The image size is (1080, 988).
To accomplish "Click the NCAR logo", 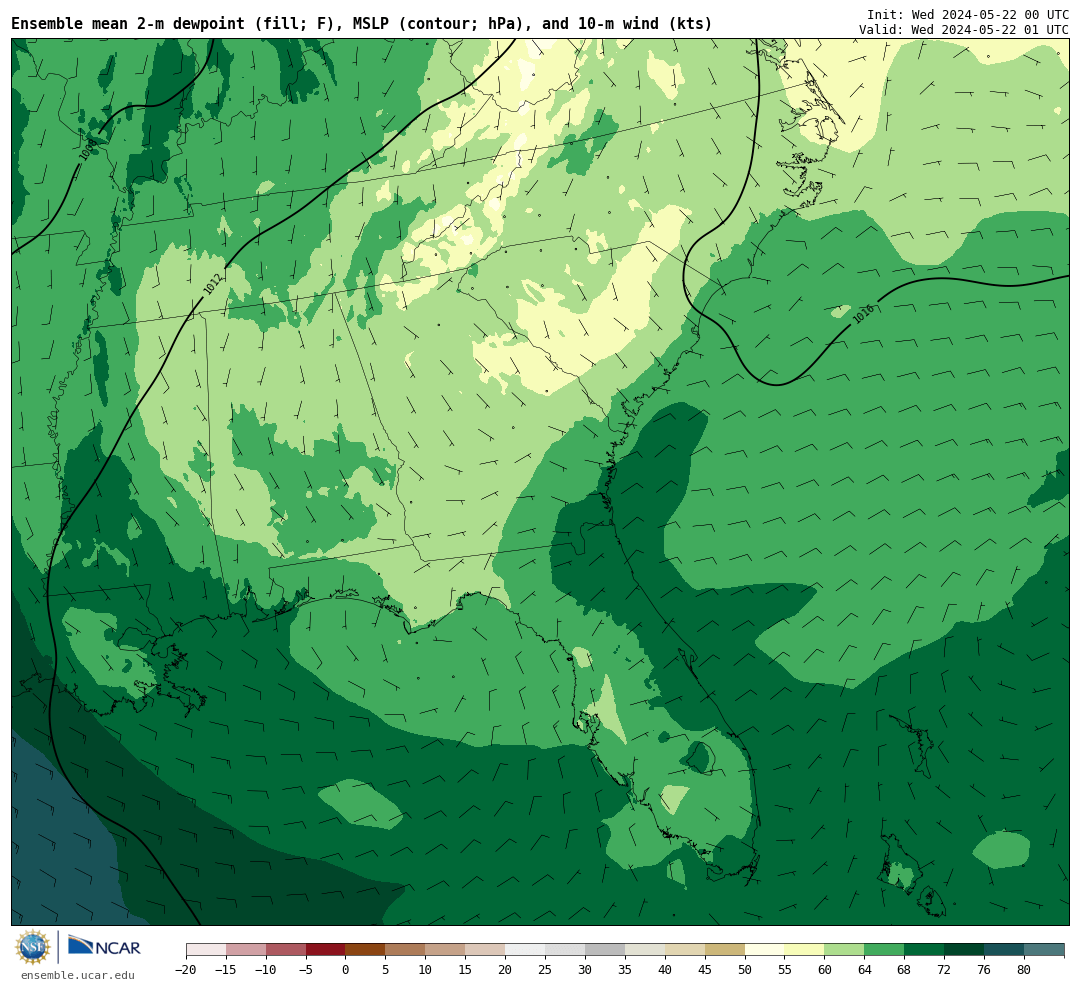I will (104, 946).
